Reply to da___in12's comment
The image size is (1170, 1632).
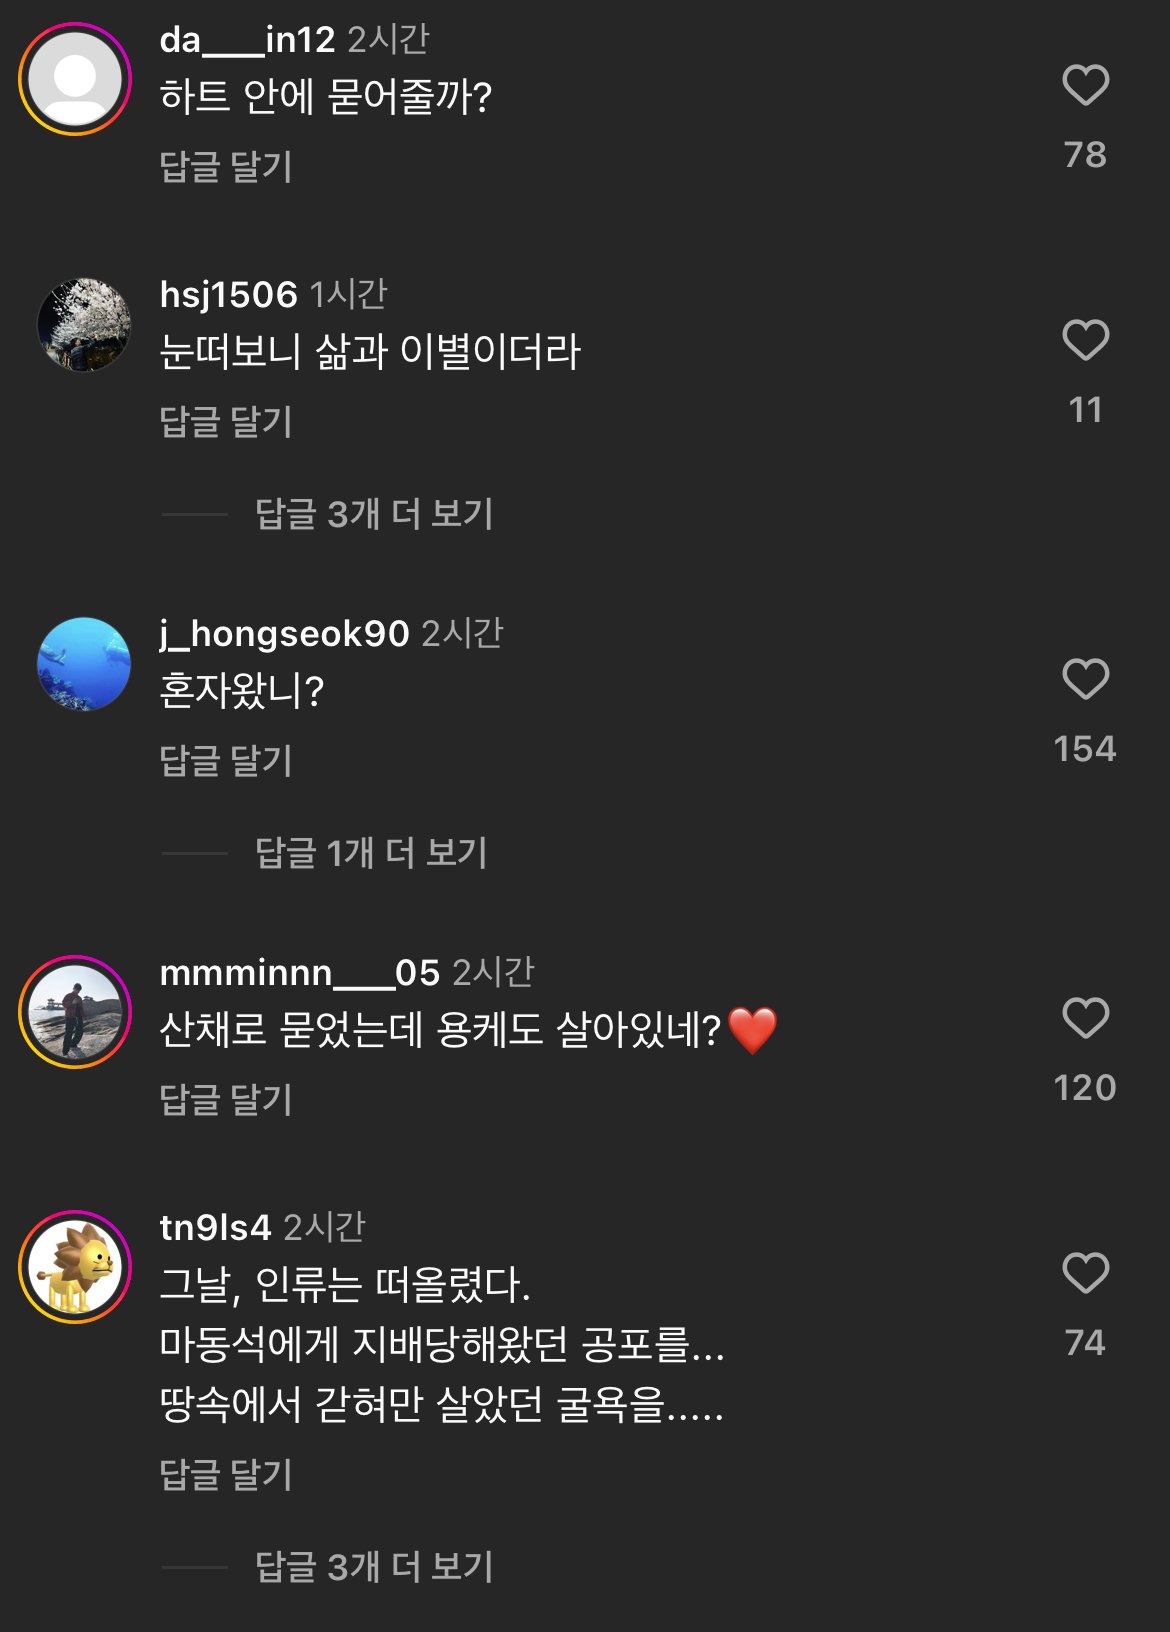[x=226, y=167]
